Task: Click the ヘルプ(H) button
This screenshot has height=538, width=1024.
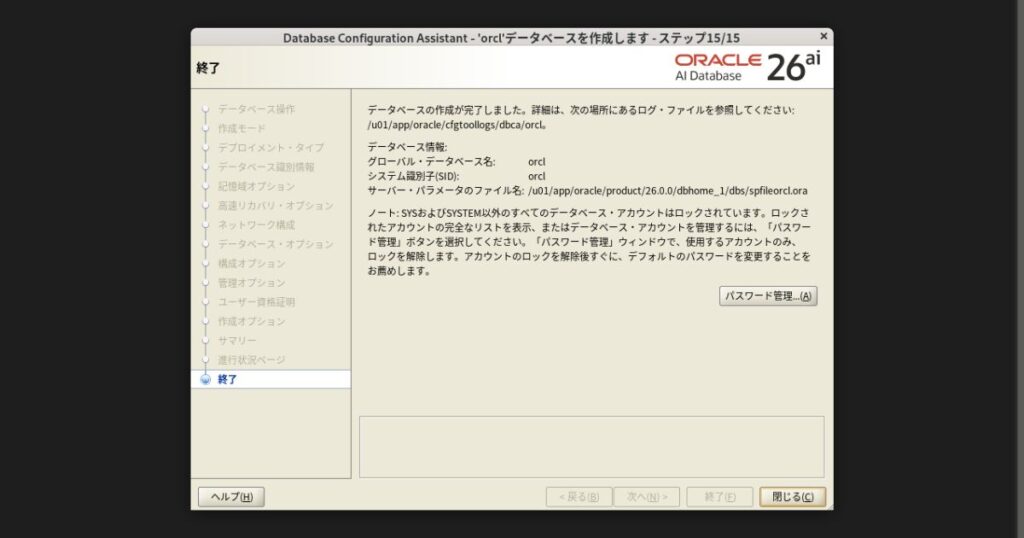Action: coord(231,497)
